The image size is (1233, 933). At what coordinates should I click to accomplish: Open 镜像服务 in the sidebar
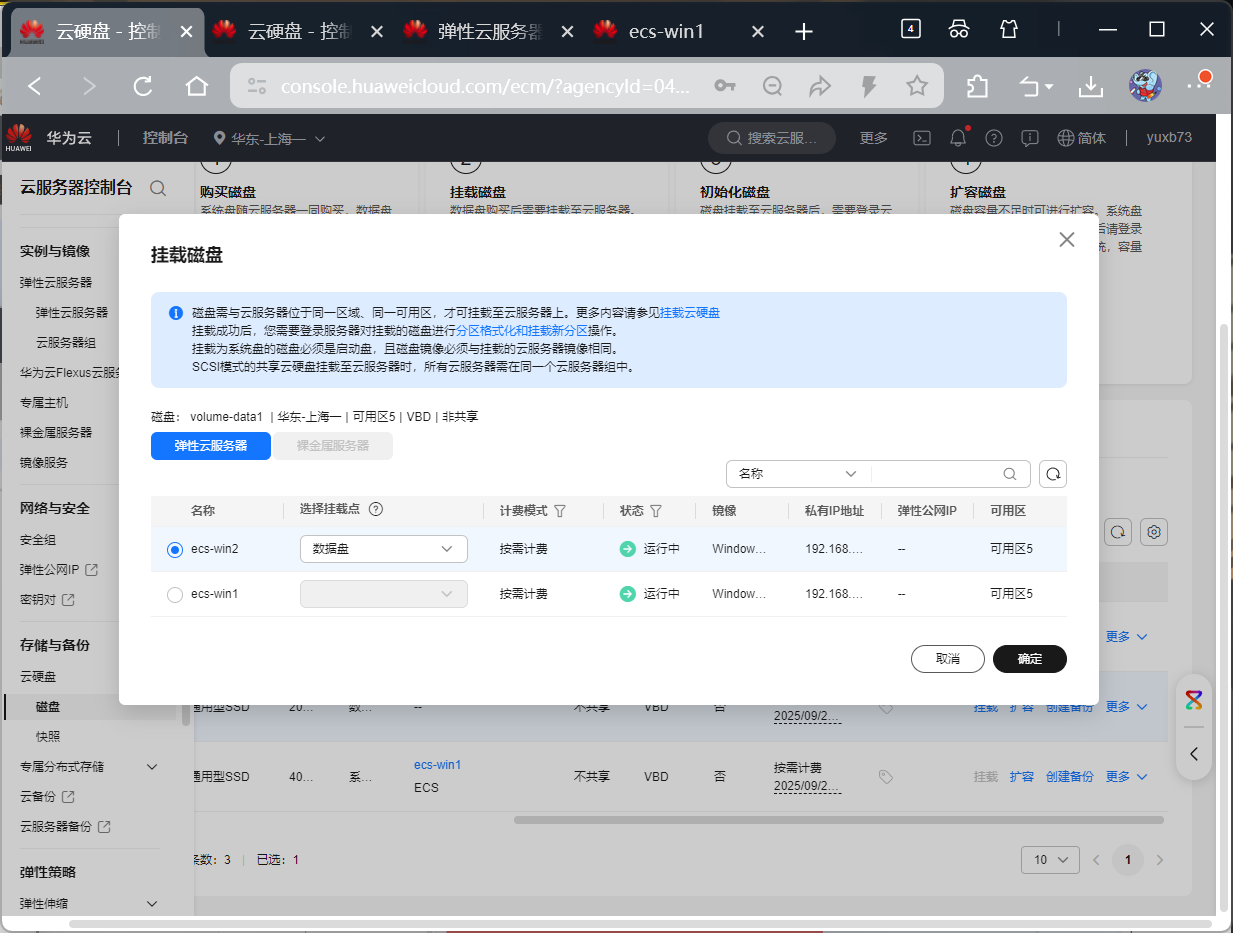pyautogui.click(x=44, y=462)
